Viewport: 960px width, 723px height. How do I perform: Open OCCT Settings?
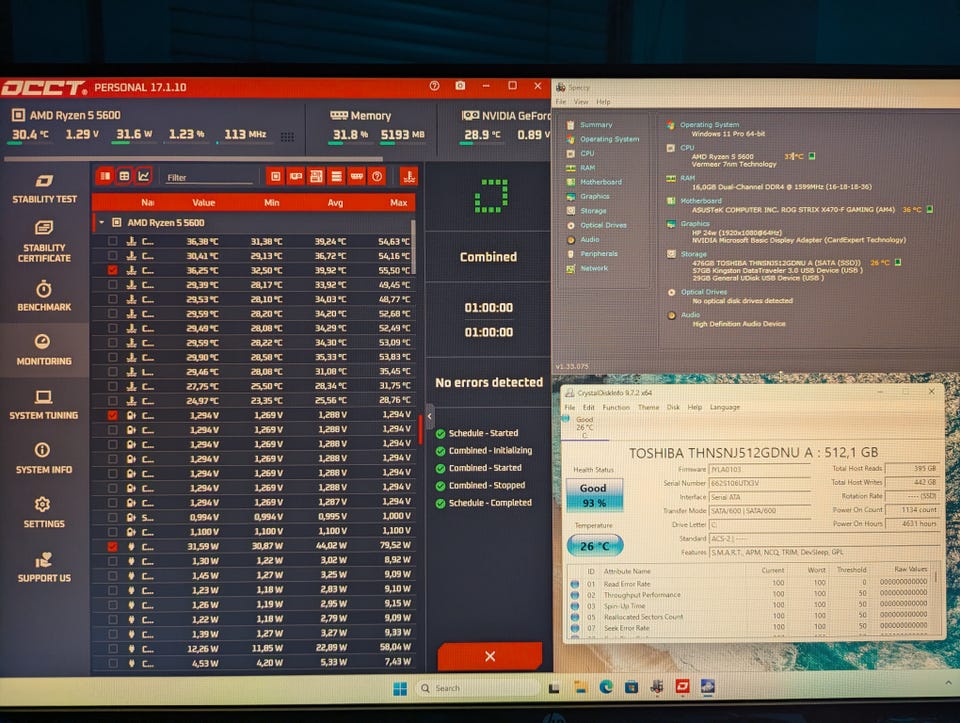click(44, 512)
